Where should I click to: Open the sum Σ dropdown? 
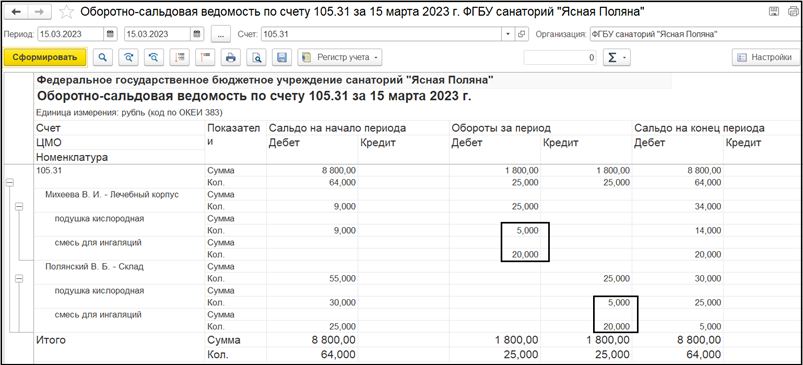[617, 57]
